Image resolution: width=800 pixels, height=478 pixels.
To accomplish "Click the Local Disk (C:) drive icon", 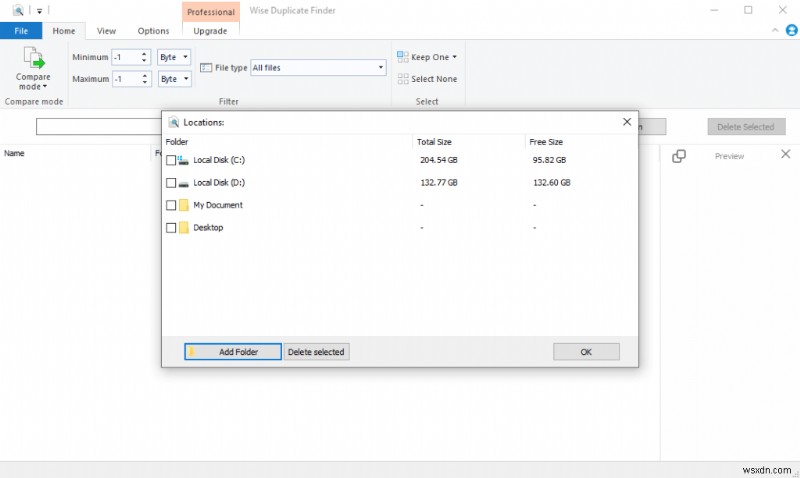I will (183, 160).
